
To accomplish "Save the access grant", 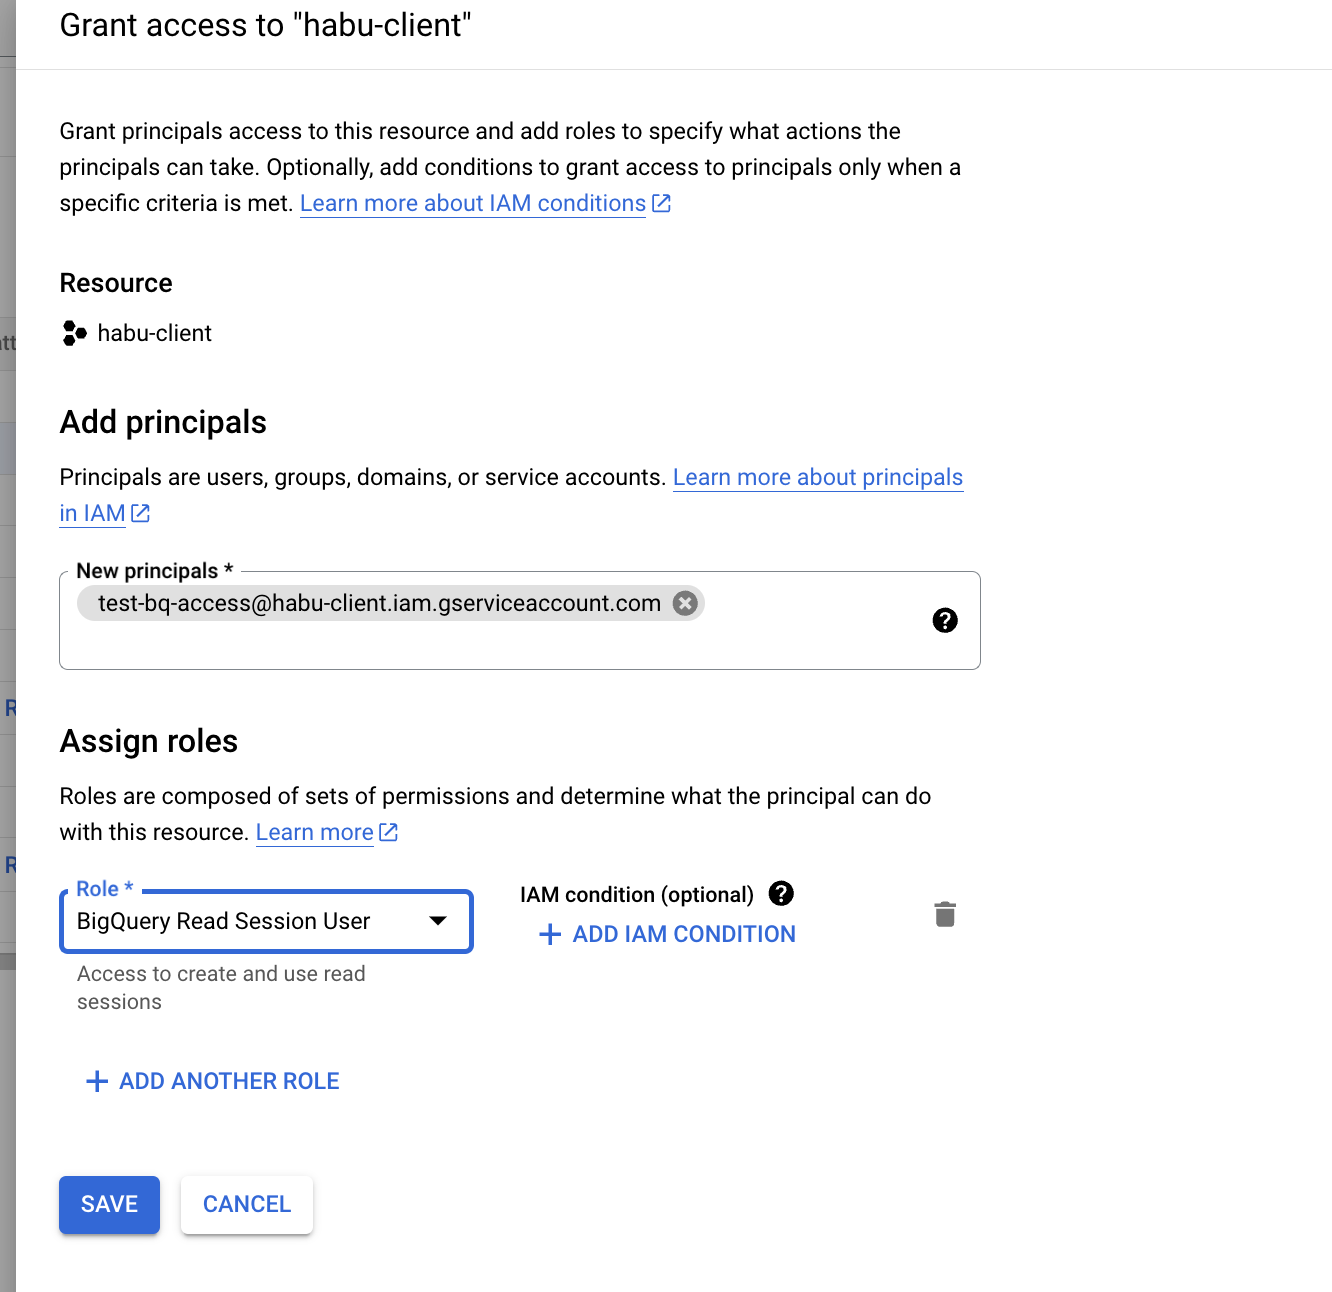I will click(x=109, y=1204).
